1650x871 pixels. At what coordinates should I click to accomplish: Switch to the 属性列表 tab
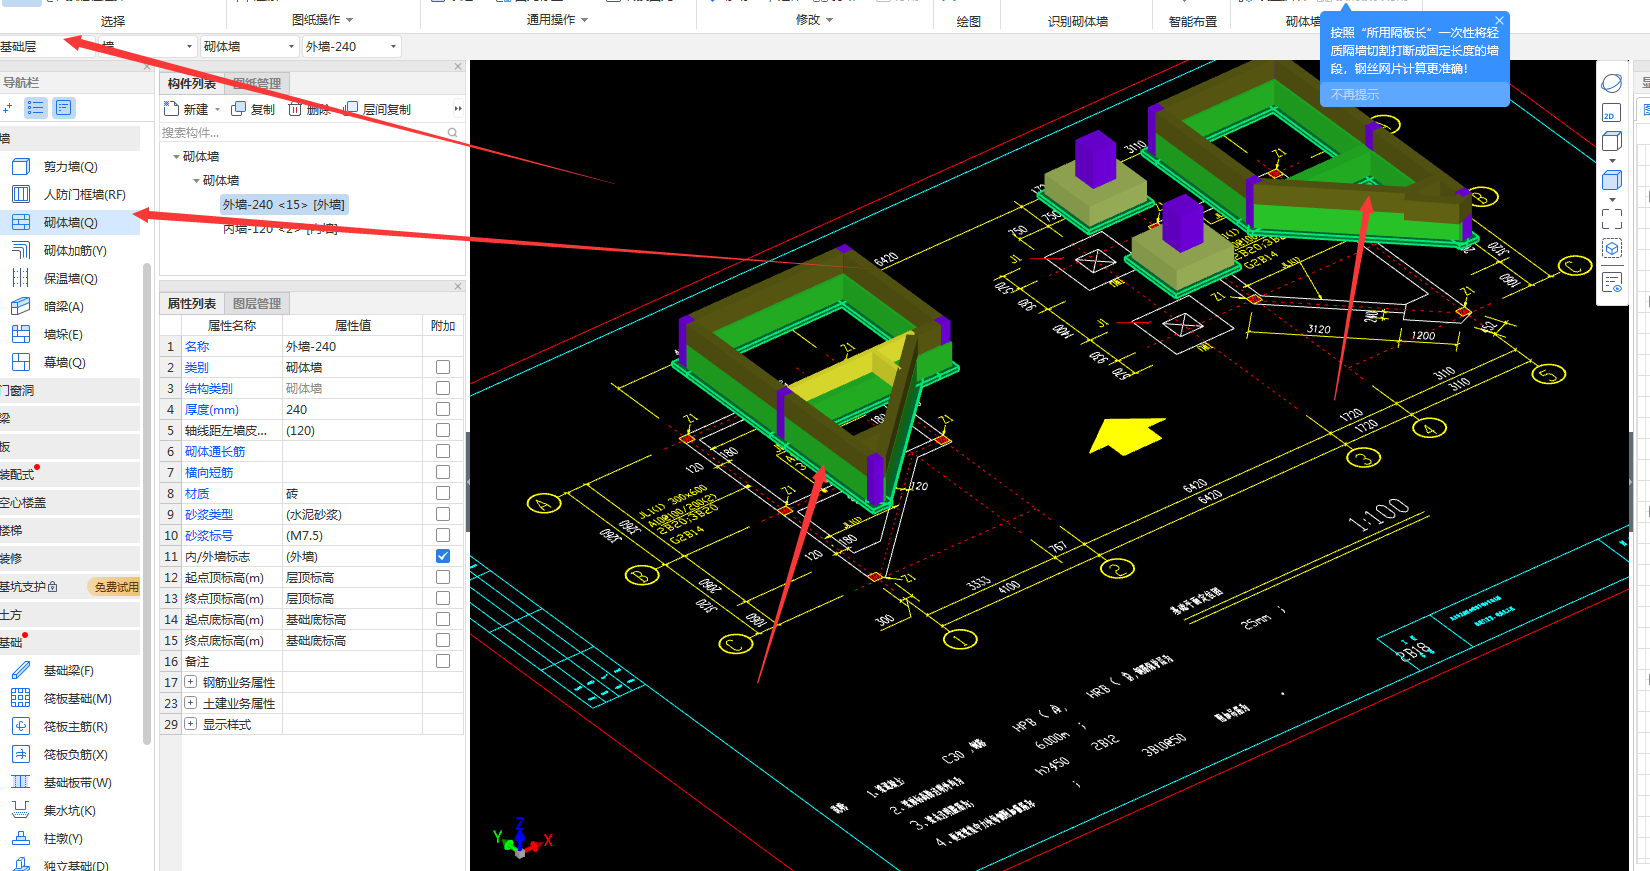coord(192,304)
